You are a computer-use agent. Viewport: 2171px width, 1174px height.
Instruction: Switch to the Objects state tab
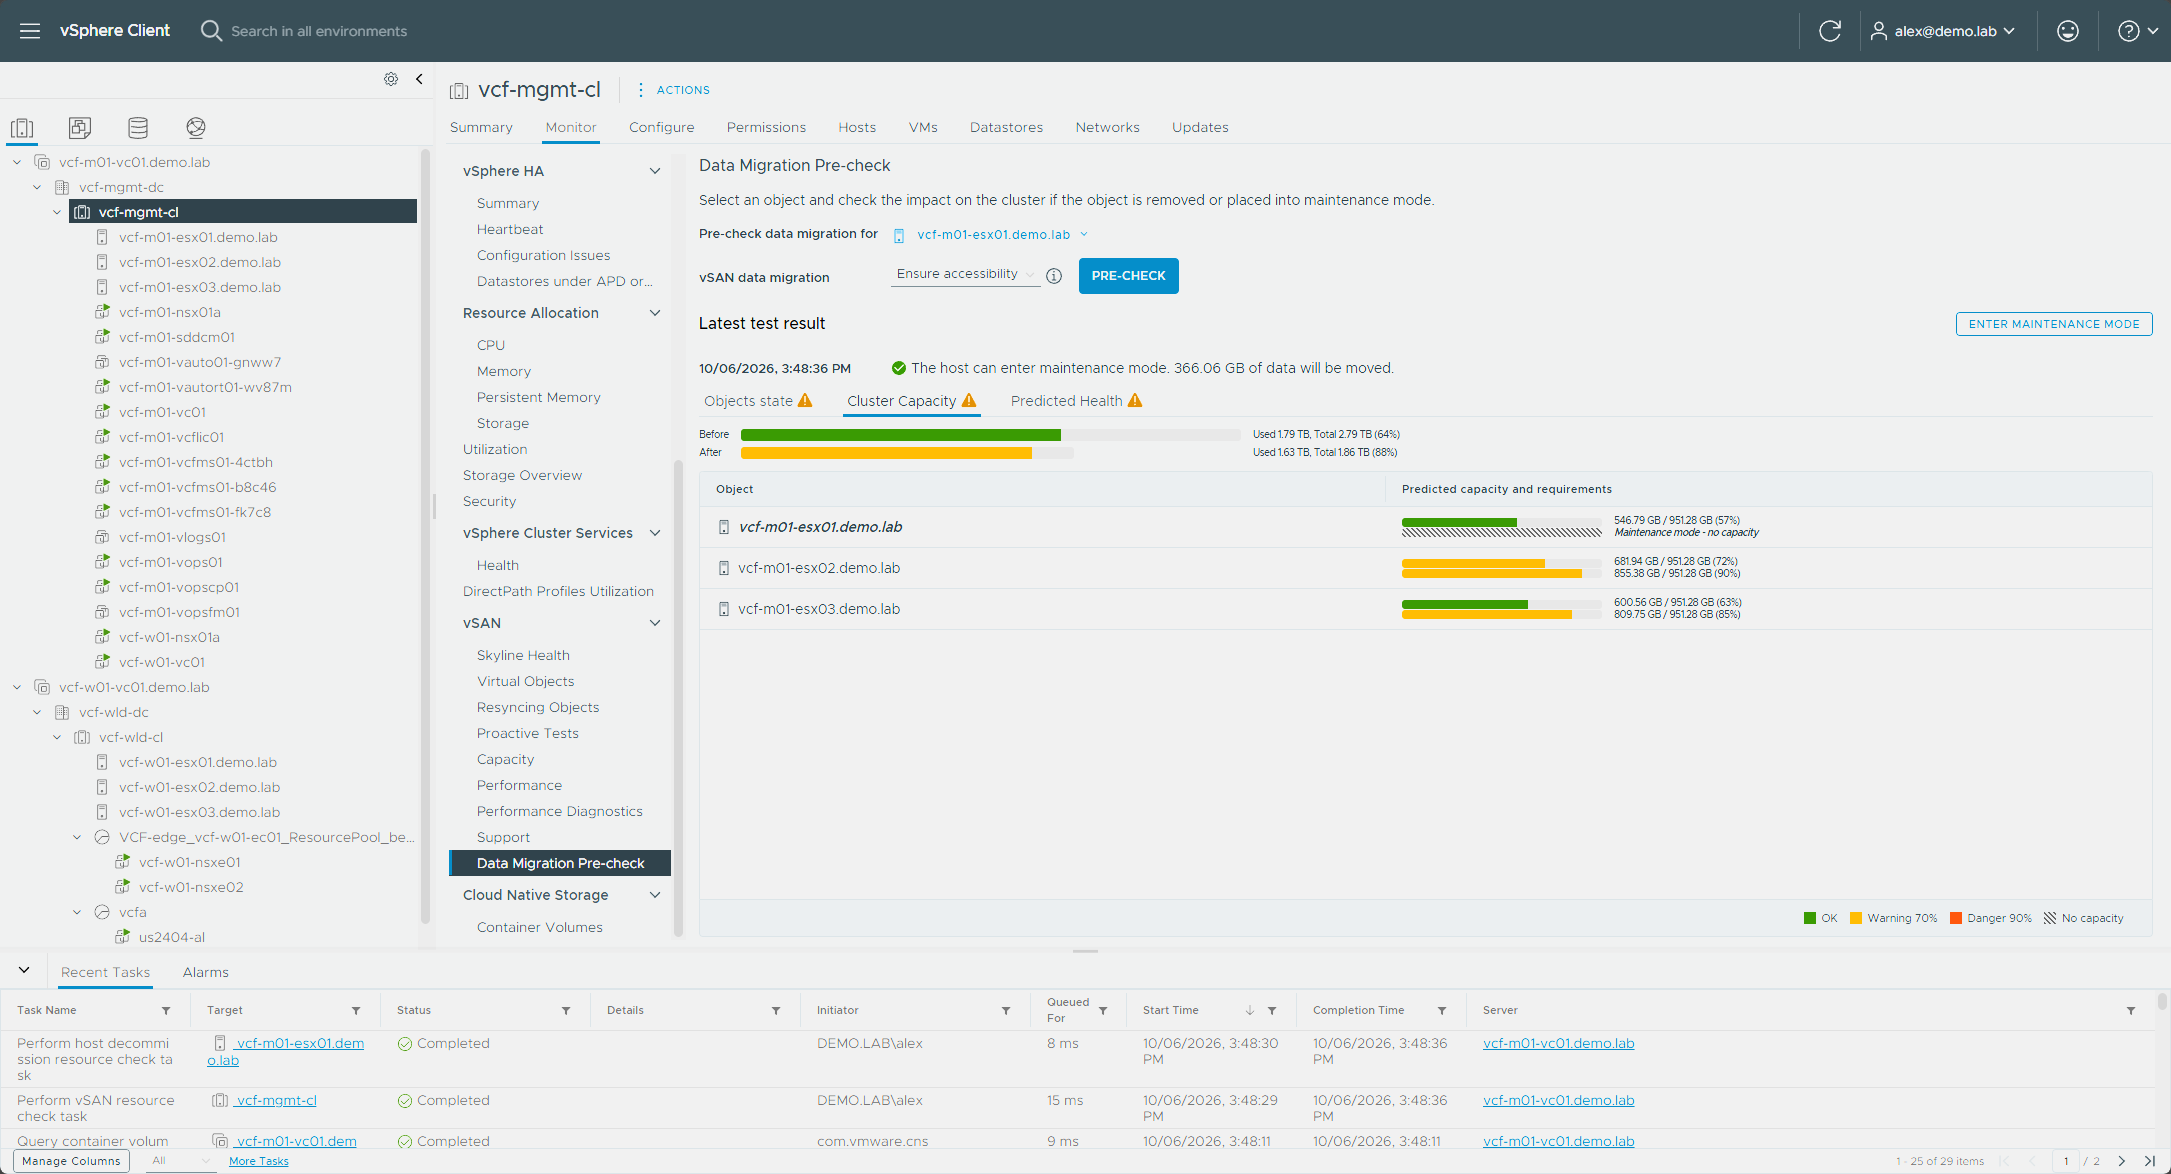coord(748,401)
